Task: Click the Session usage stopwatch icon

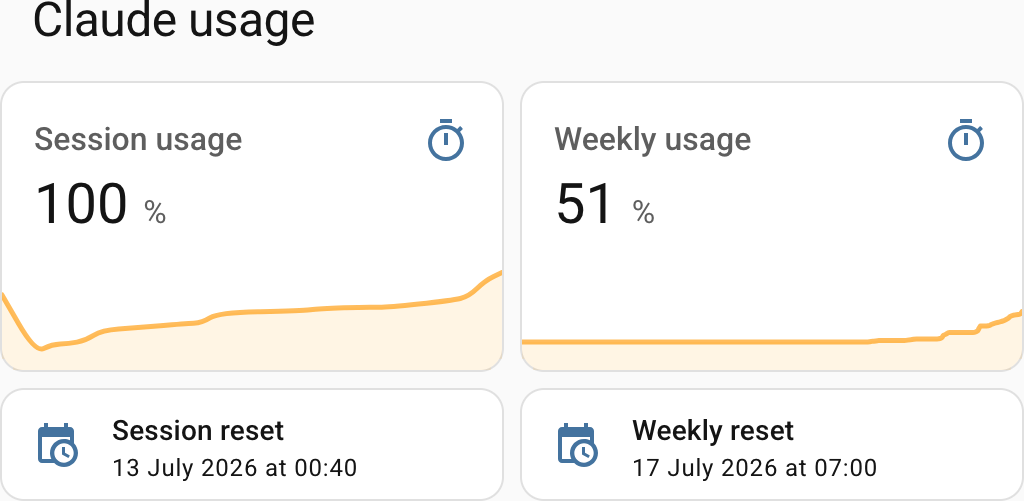Action: [446, 140]
